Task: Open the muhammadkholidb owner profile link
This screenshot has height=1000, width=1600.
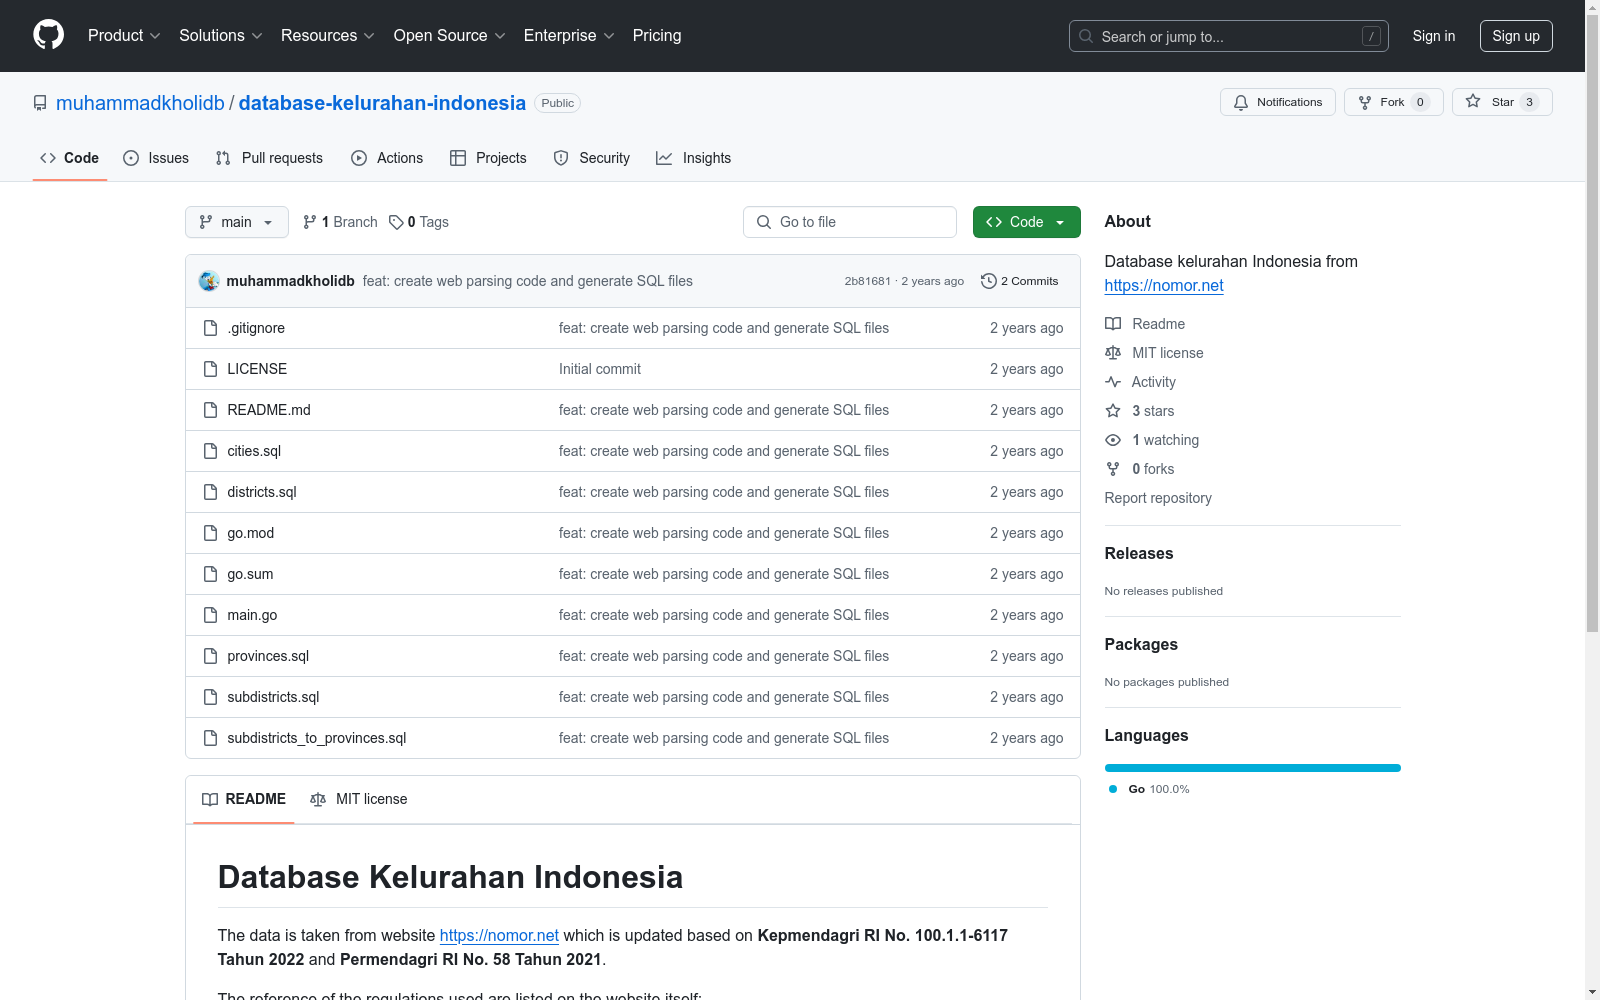Action: point(140,103)
